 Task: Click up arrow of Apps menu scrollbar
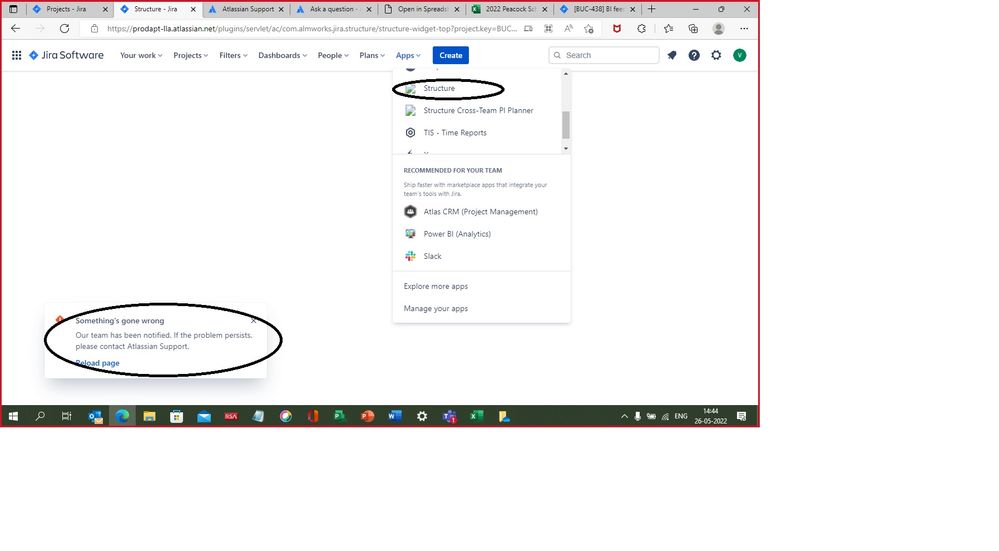pyautogui.click(x=566, y=74)
